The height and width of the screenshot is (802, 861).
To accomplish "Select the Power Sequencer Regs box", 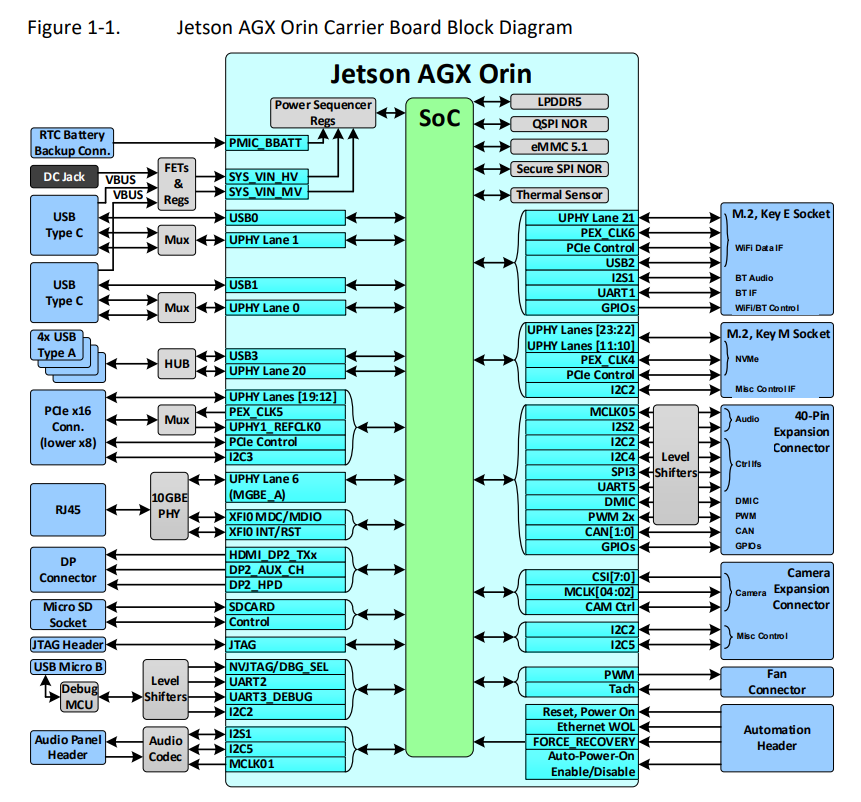I will (323, 113).
